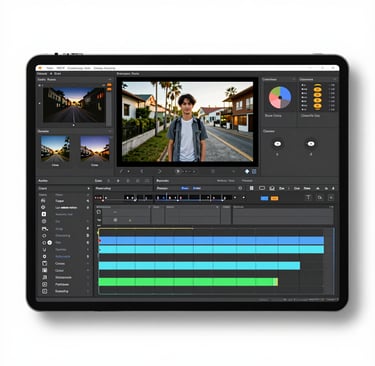Select the large dusk street clip thumbnail
375x366 pixels.
pyautogui.click(x=74, y=105)
